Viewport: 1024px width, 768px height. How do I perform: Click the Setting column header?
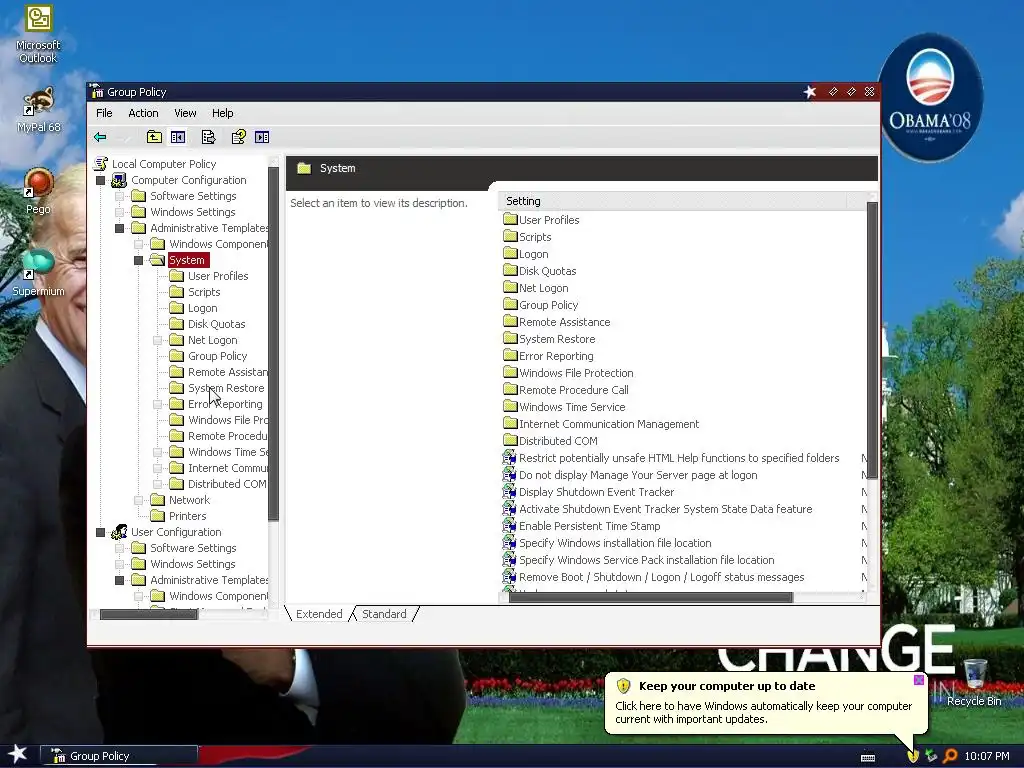672,201
